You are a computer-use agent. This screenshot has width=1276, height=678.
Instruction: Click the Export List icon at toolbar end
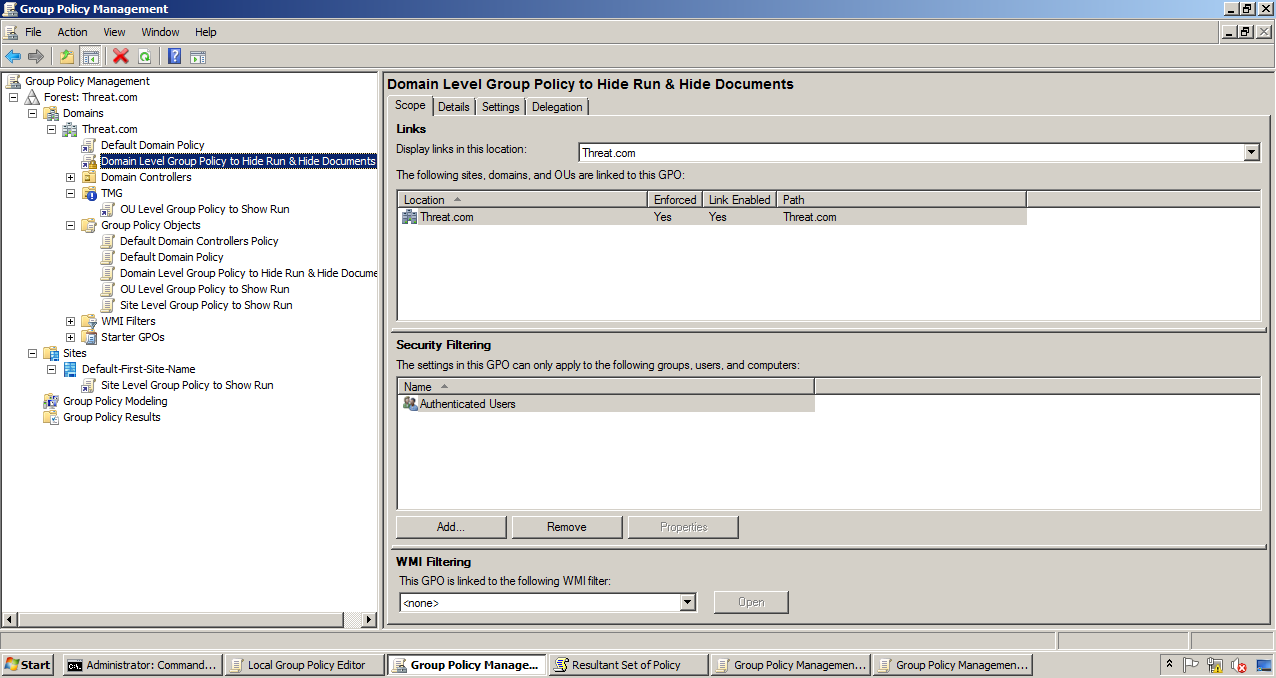click(x=197, y=56)
